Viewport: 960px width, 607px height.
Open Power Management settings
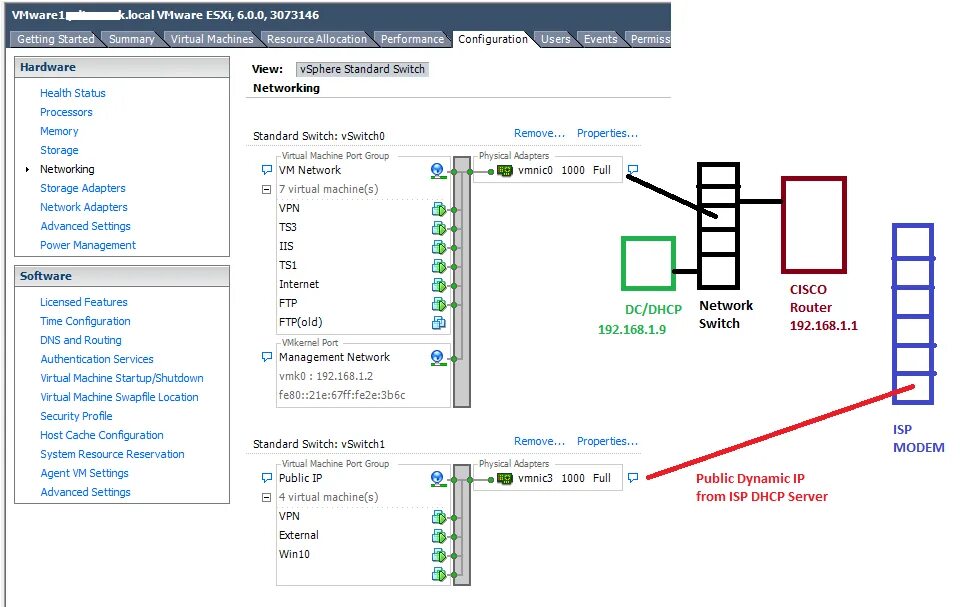(88, 245)
